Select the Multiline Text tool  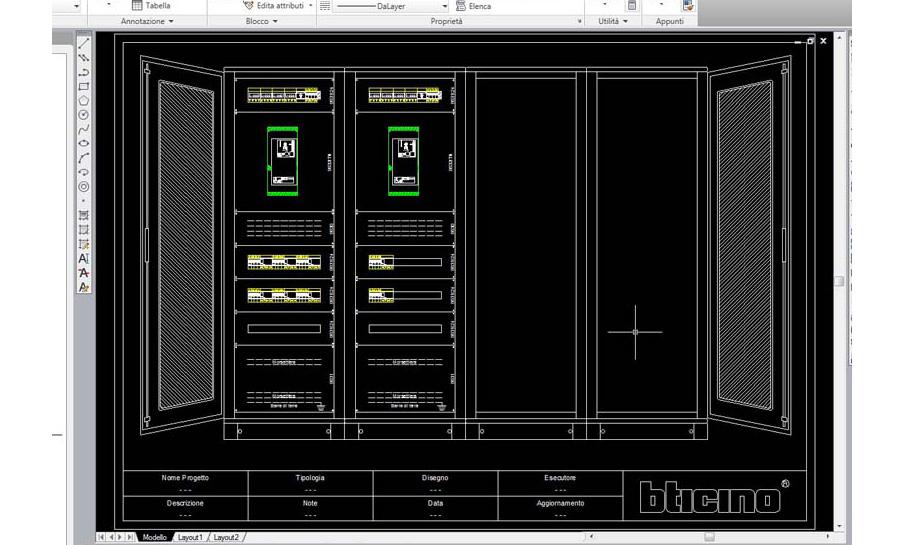coord(84,258)
